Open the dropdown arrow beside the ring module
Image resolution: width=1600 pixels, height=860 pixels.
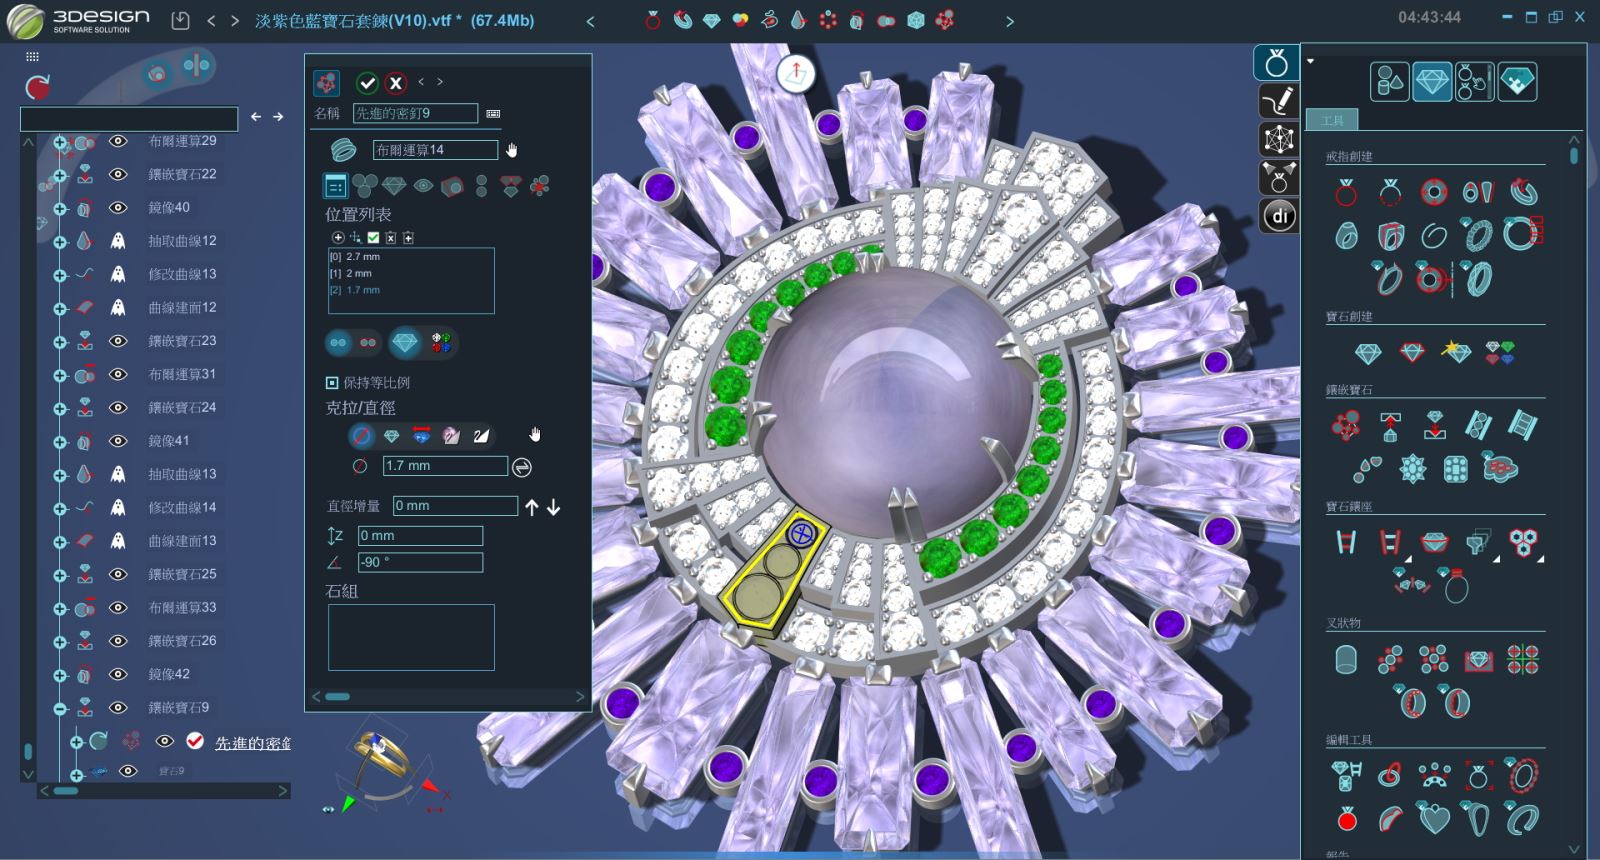click(x=1310, y=61)
